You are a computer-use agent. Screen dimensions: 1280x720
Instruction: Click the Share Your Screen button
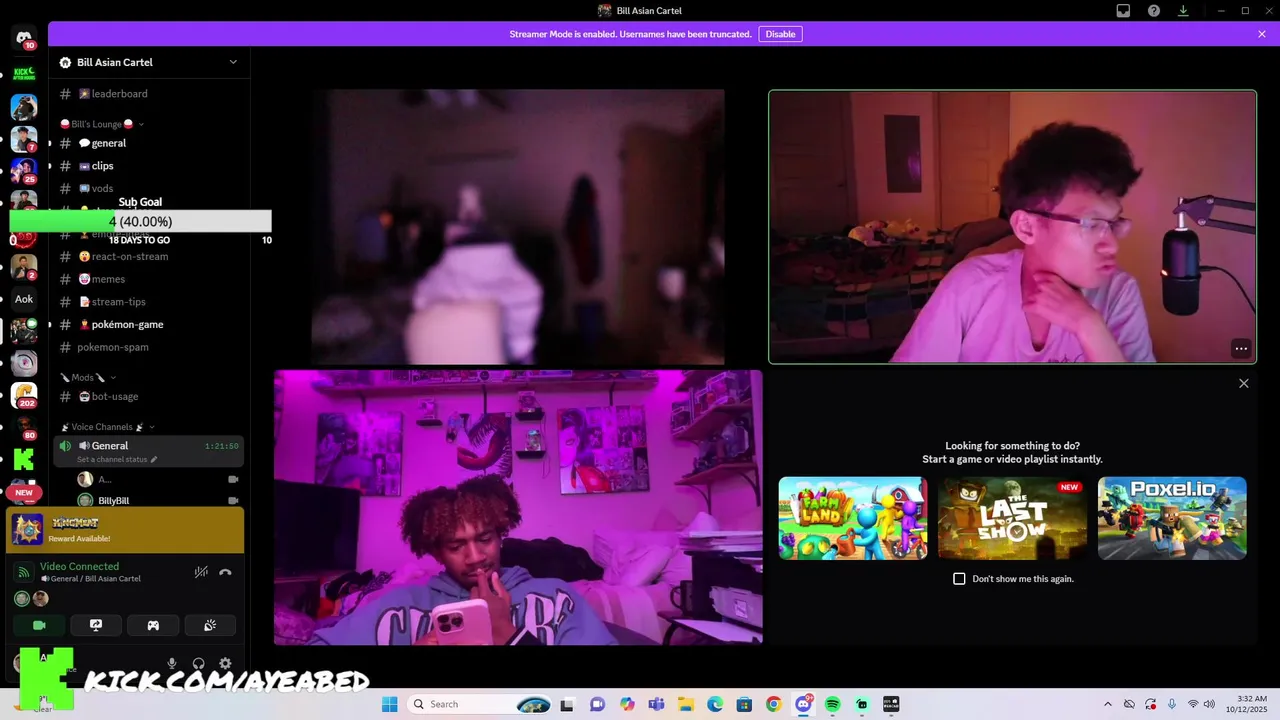(x=96, y=625)
